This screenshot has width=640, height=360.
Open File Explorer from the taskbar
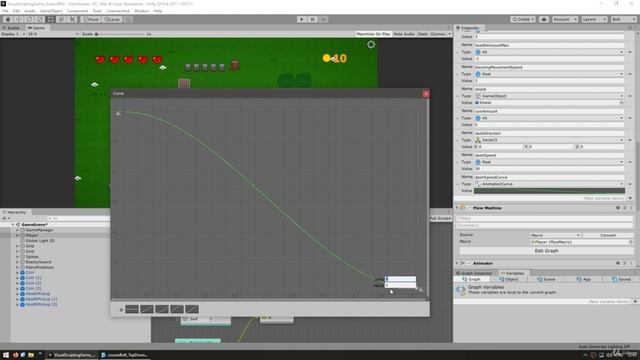tap(31, 355)
